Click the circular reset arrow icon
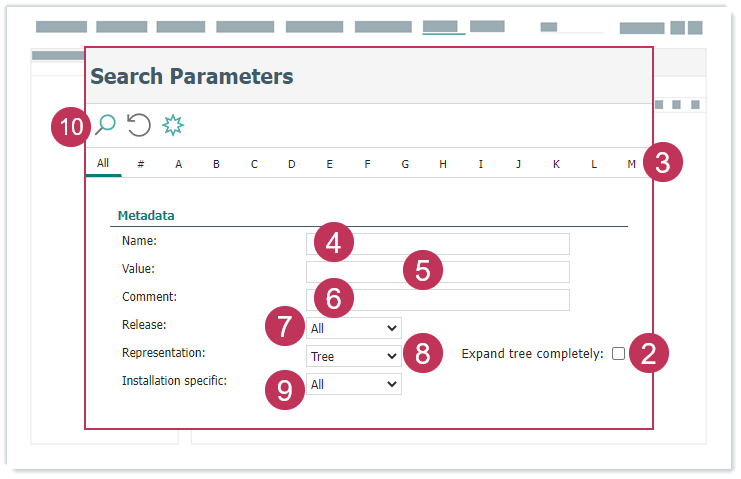741x479 pixels. [x=139, y=125]
